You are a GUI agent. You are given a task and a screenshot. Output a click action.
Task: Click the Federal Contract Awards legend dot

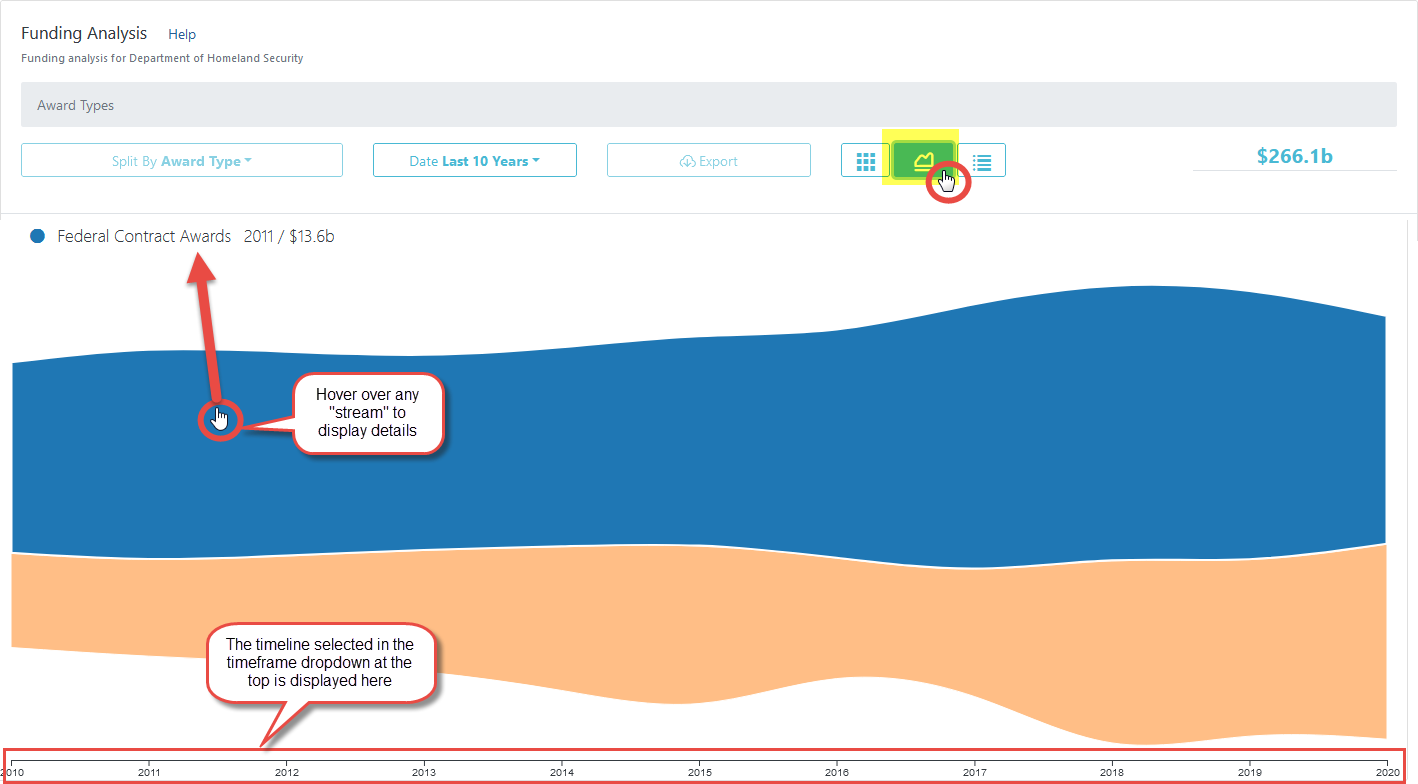coord(38,237)
